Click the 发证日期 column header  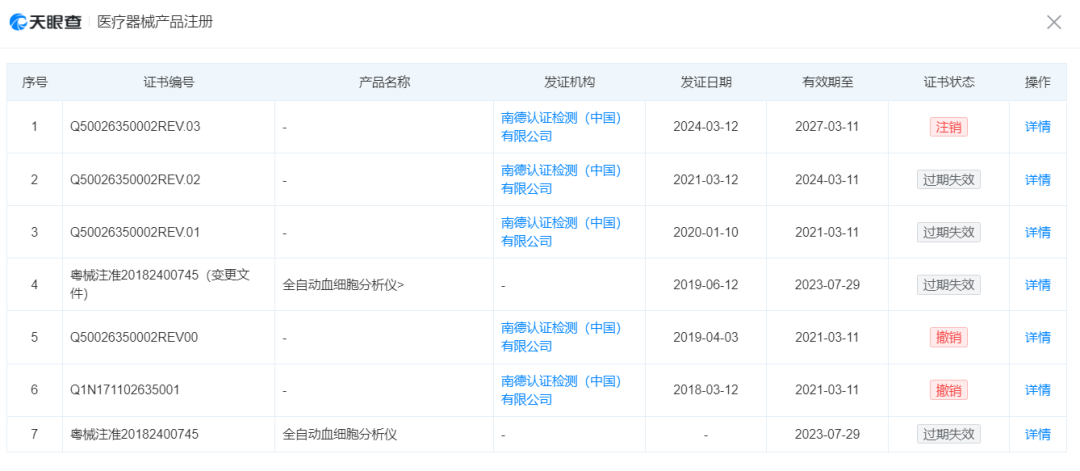pos(705,82)
